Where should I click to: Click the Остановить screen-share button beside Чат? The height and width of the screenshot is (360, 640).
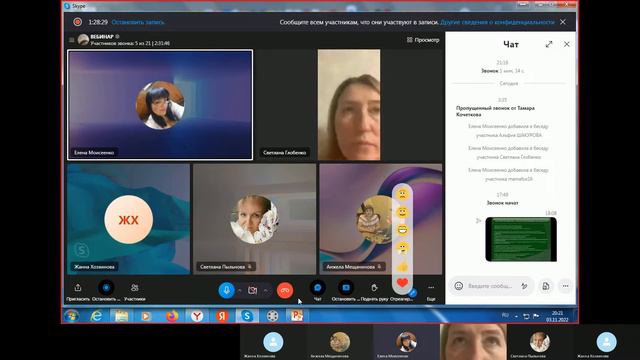(346, 288)
